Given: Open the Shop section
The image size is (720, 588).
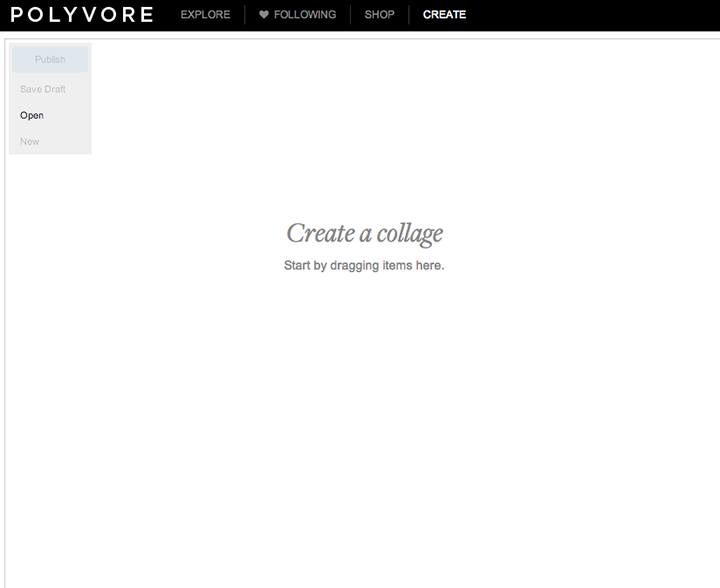Looking at the screenshot, I should coord(379,15).
